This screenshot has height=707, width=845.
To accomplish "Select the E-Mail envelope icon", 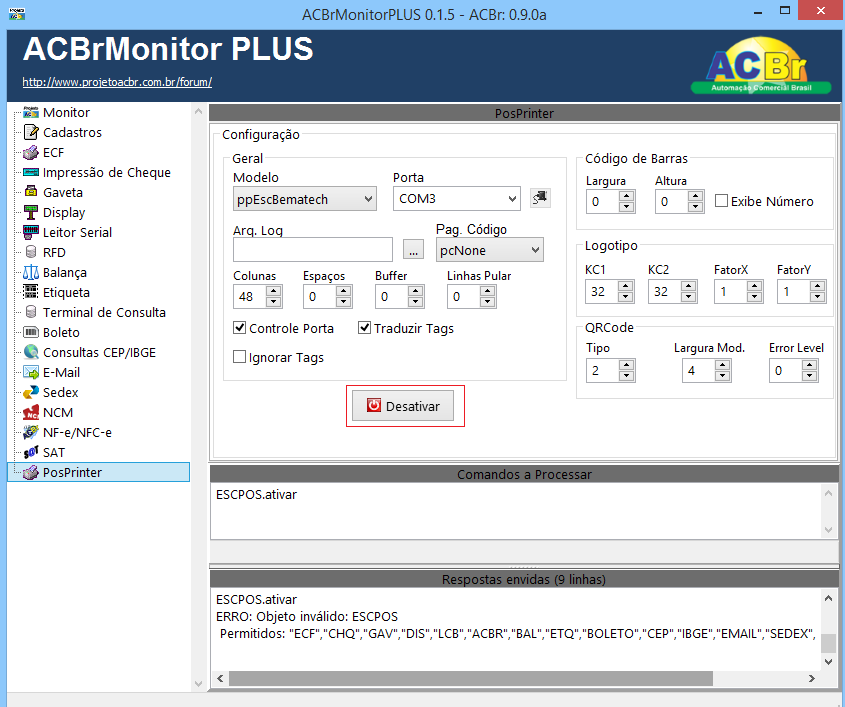I will (x=31, y=372).
